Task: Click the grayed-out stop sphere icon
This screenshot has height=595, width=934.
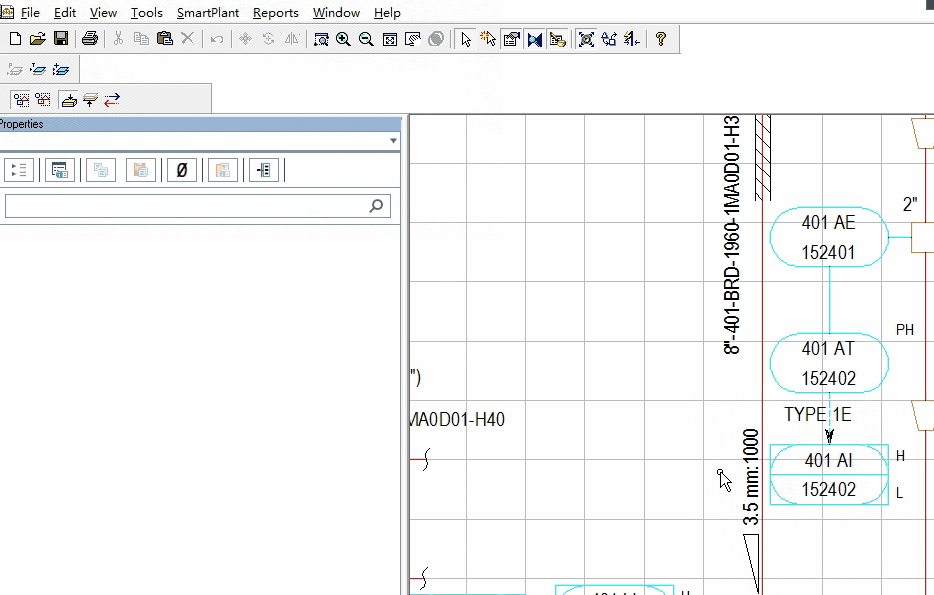Action: point(436,39)
